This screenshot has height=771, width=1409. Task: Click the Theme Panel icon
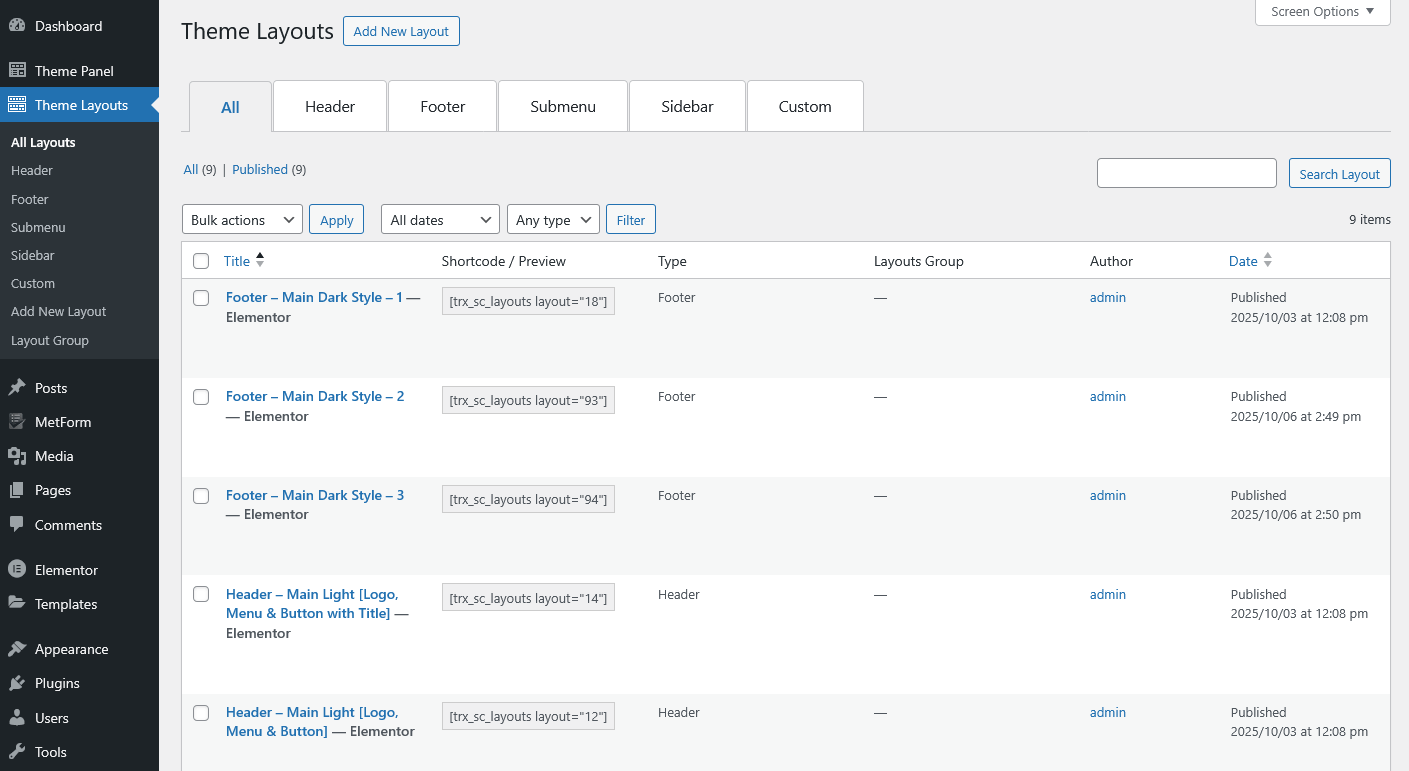tap(17, 71)
